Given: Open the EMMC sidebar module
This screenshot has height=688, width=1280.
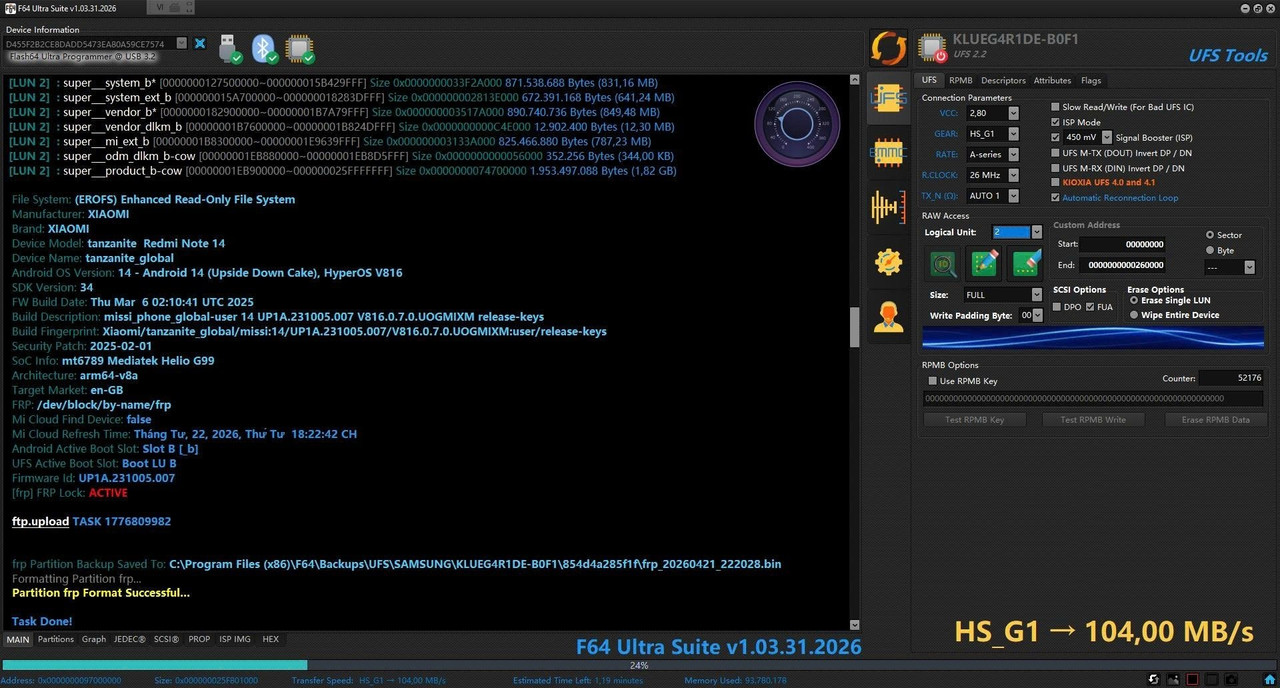Looking at the screenshot, I should tap(888, 152).
